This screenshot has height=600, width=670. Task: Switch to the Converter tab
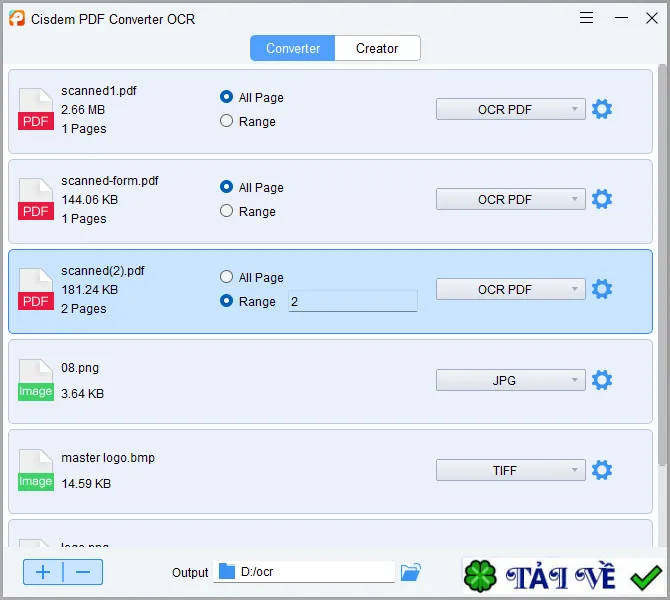pyautogui.click(x=293, y=48)
